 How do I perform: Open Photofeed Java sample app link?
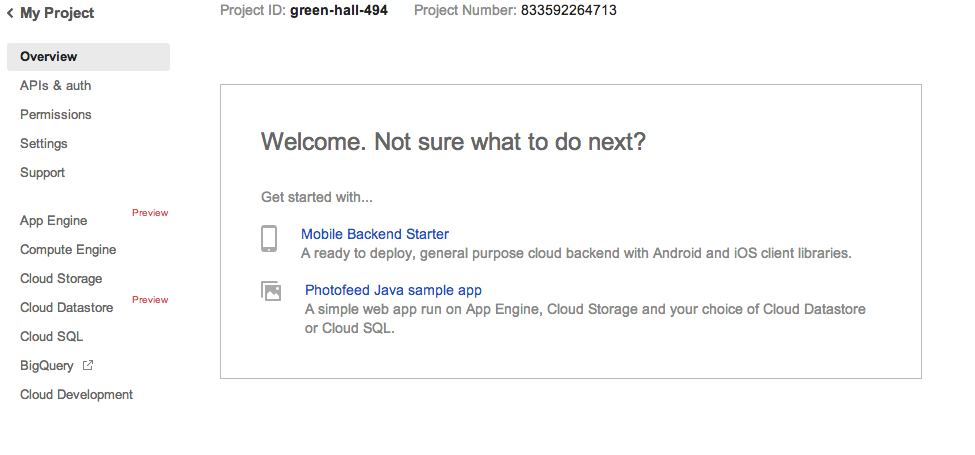pyautogui.click(x=393, y=290)
